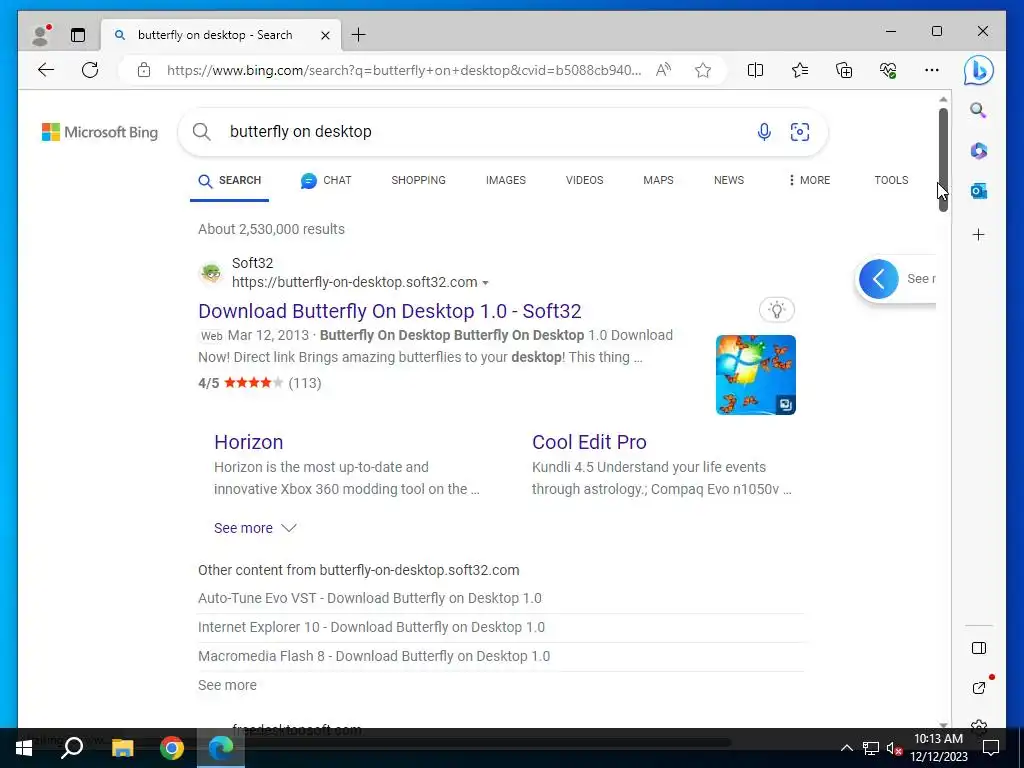Expand the blue See more side panel arrow

click(878, 279)
